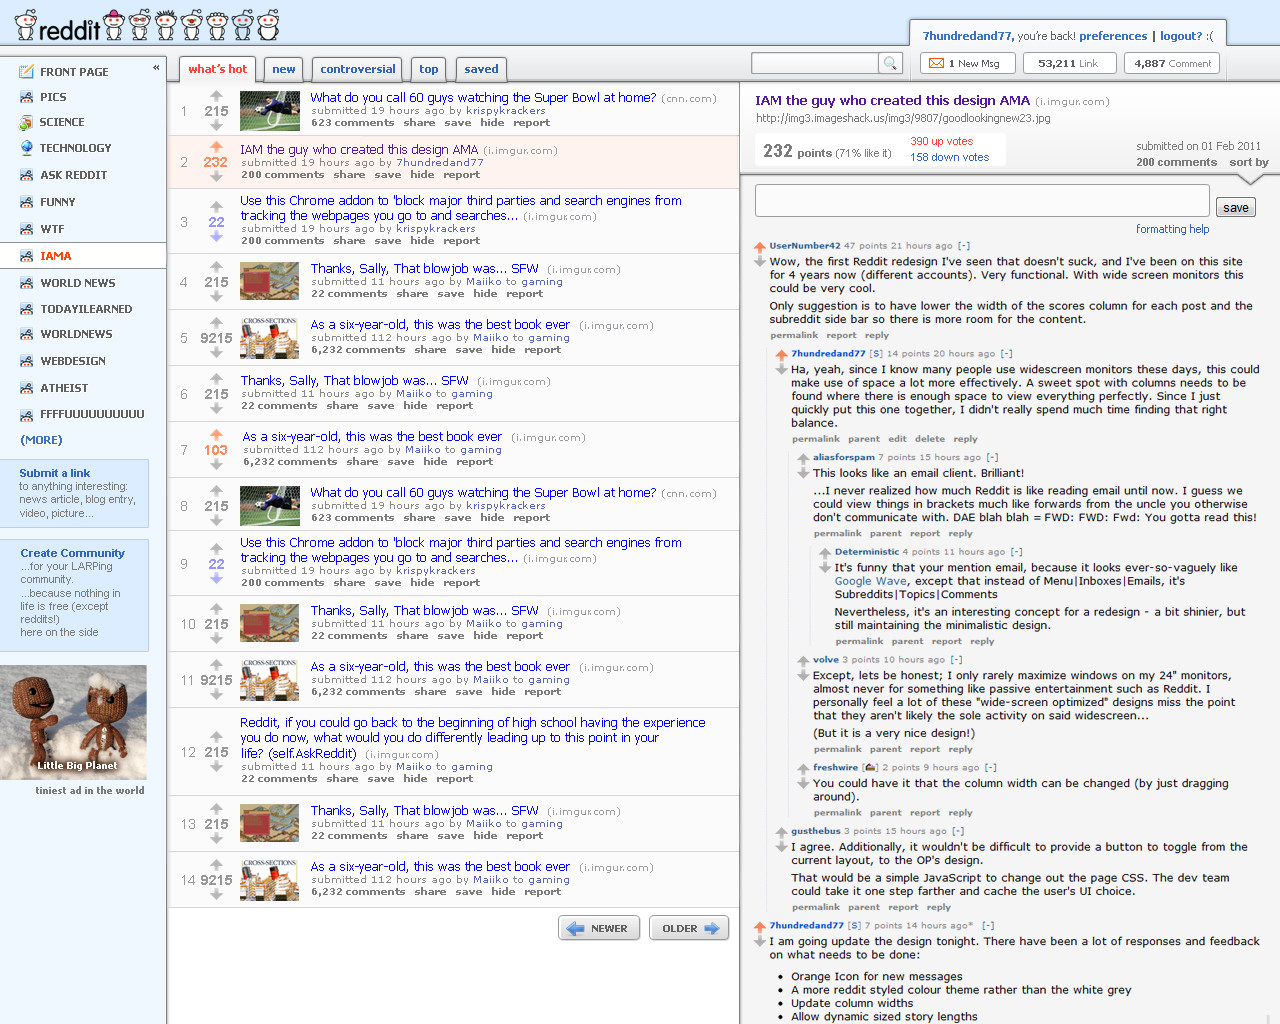The image size is (1280, 1024).
Task: Downvote UserNumber42's comment
Action: [x=760, y=262]
